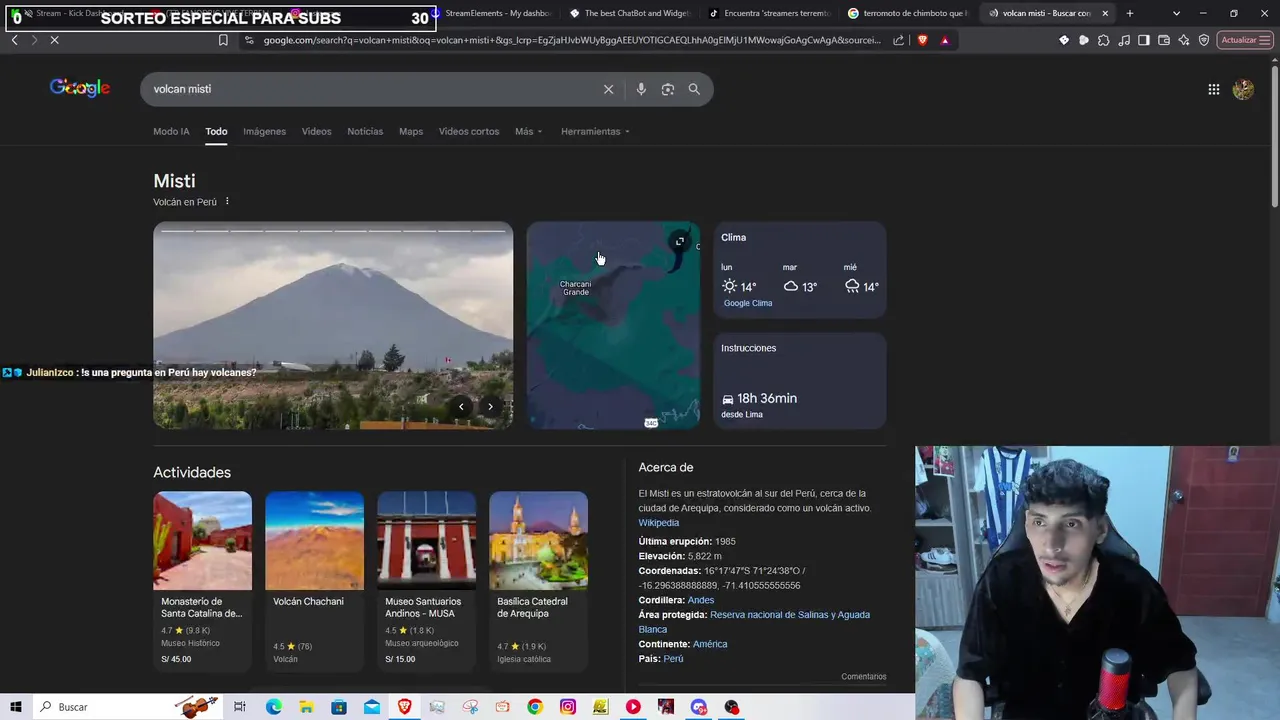The height and width of the screenshot is (720, 1280).
Task: Show previous Misti photo in carousel
Action: [461, 406]
